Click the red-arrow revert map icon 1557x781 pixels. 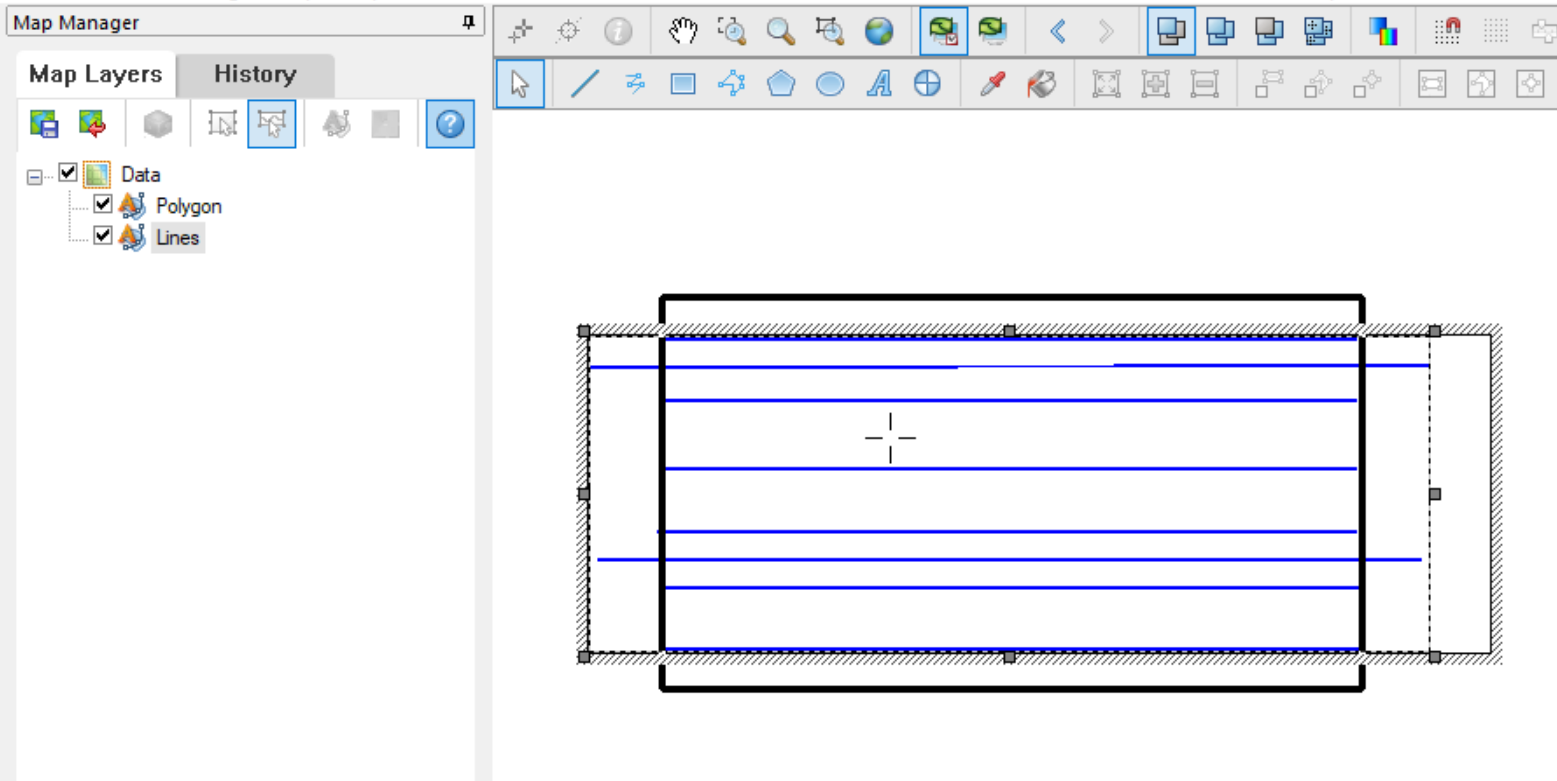coord(93,124)
